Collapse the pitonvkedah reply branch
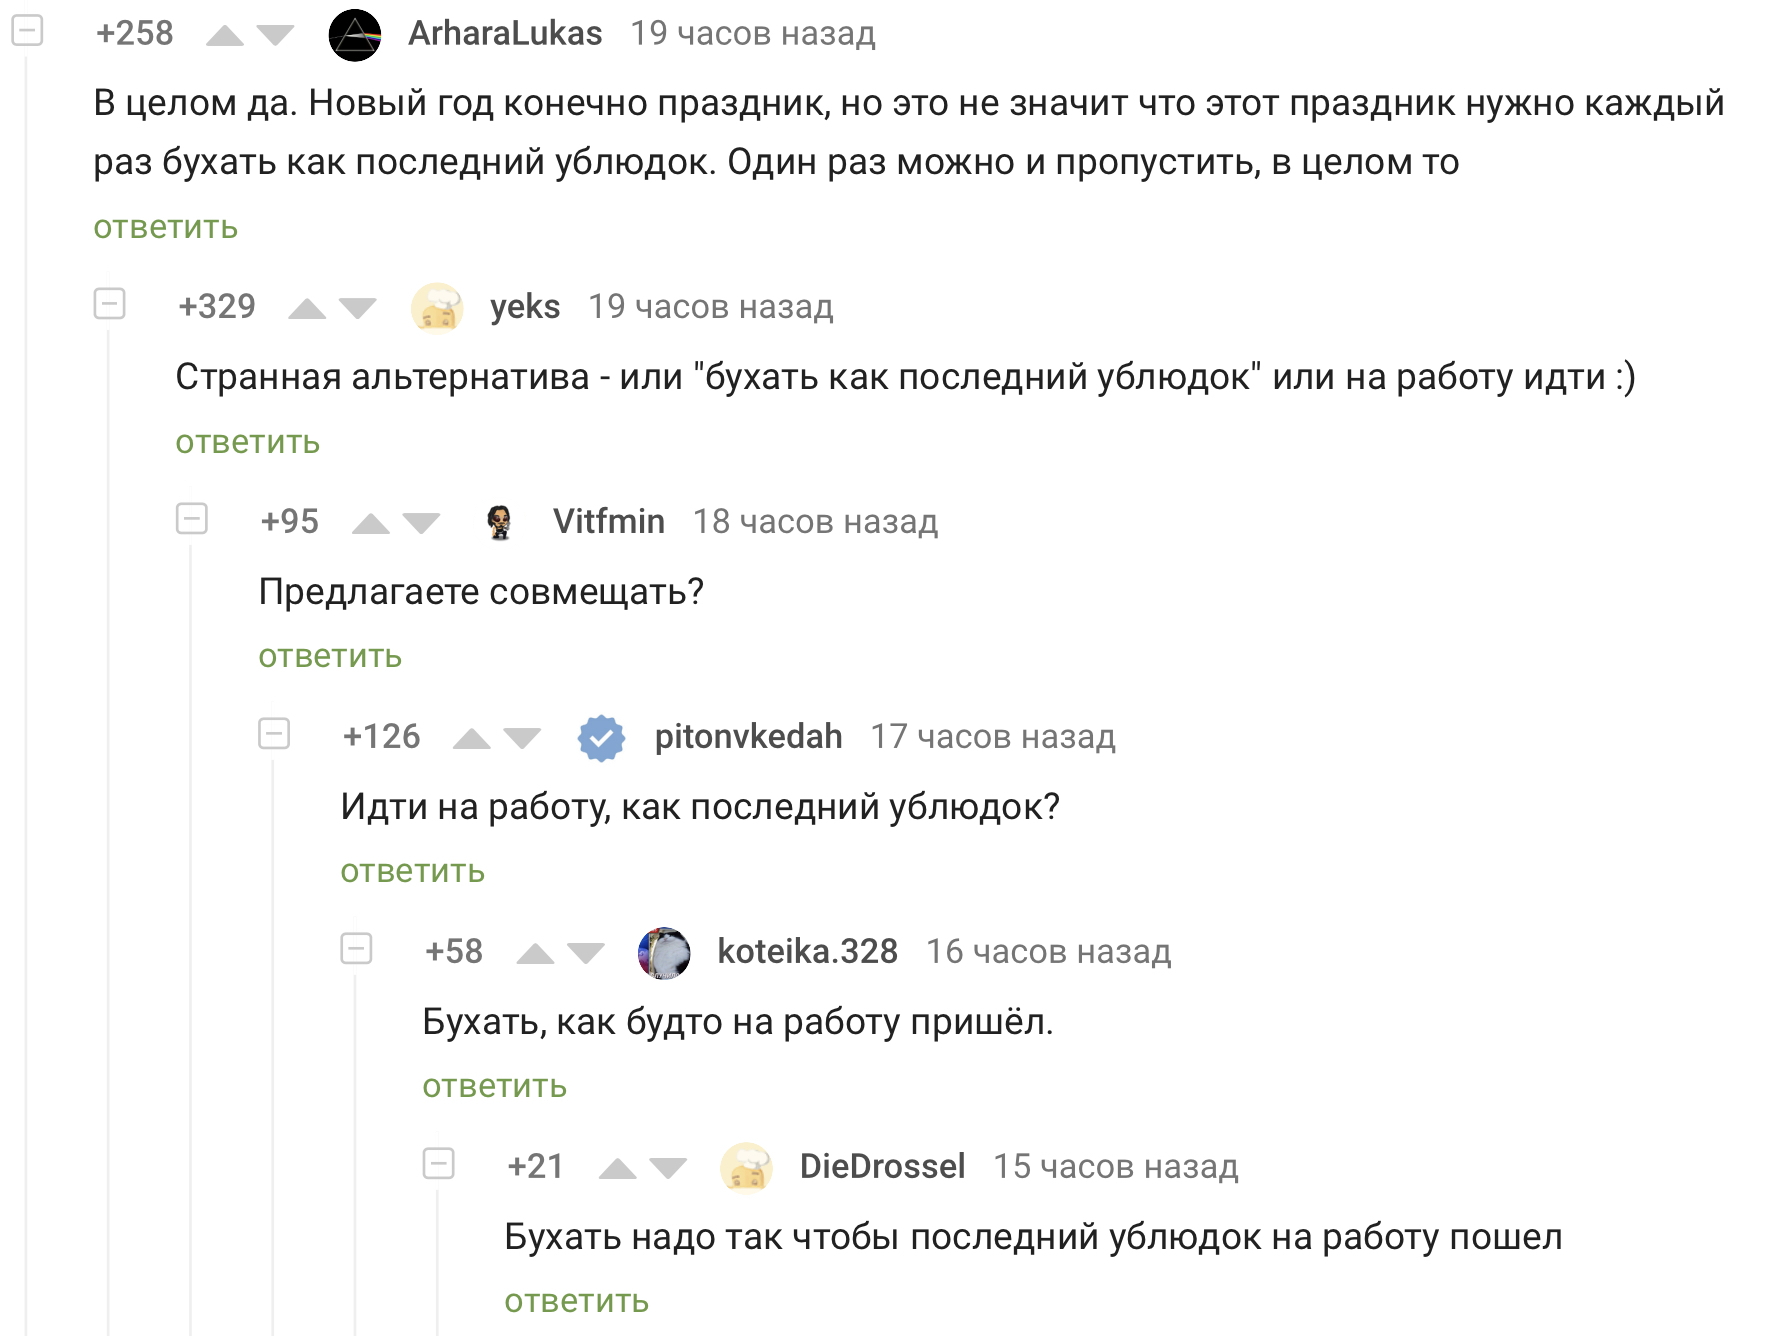Screen dimensions: 1765x1336 tap(274, 733)
